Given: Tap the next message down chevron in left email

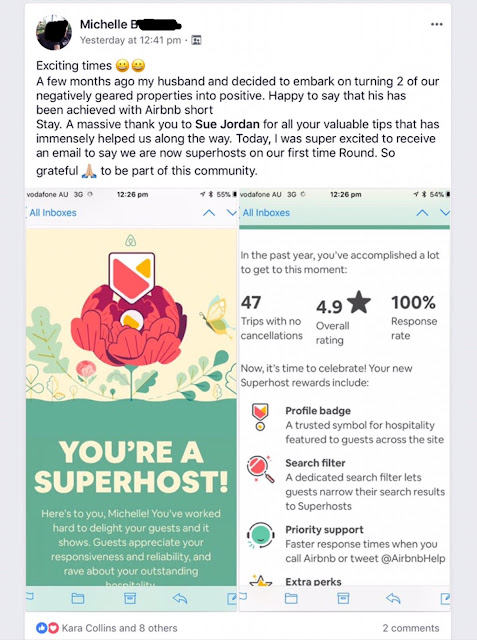Looking at the screenshot, I should tap(231, 213).
